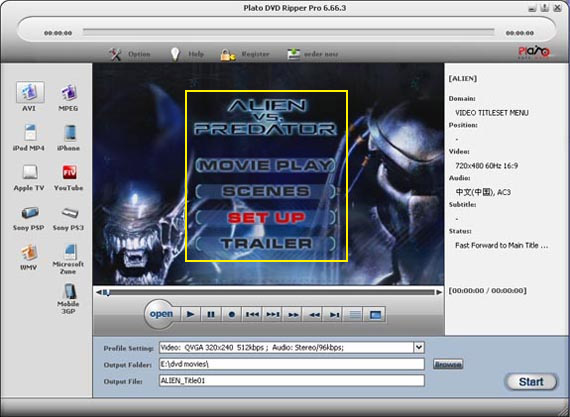Click the AC3 audio track text
The width and height of the screenshot is (570, 417).
[x=483, y=192]
